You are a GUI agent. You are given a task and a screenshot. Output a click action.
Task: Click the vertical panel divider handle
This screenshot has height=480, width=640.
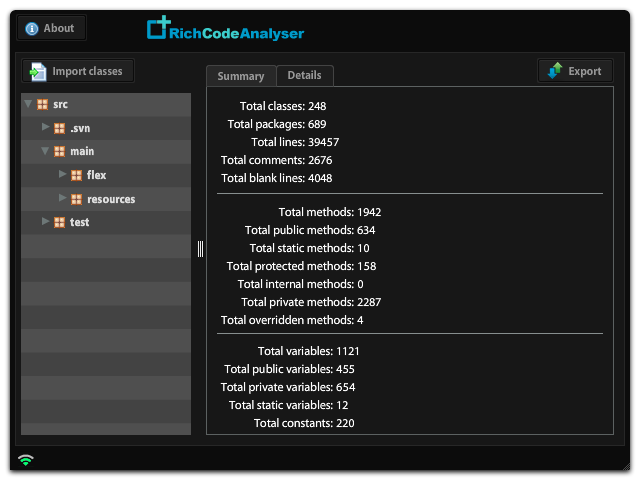coord(200,249)
